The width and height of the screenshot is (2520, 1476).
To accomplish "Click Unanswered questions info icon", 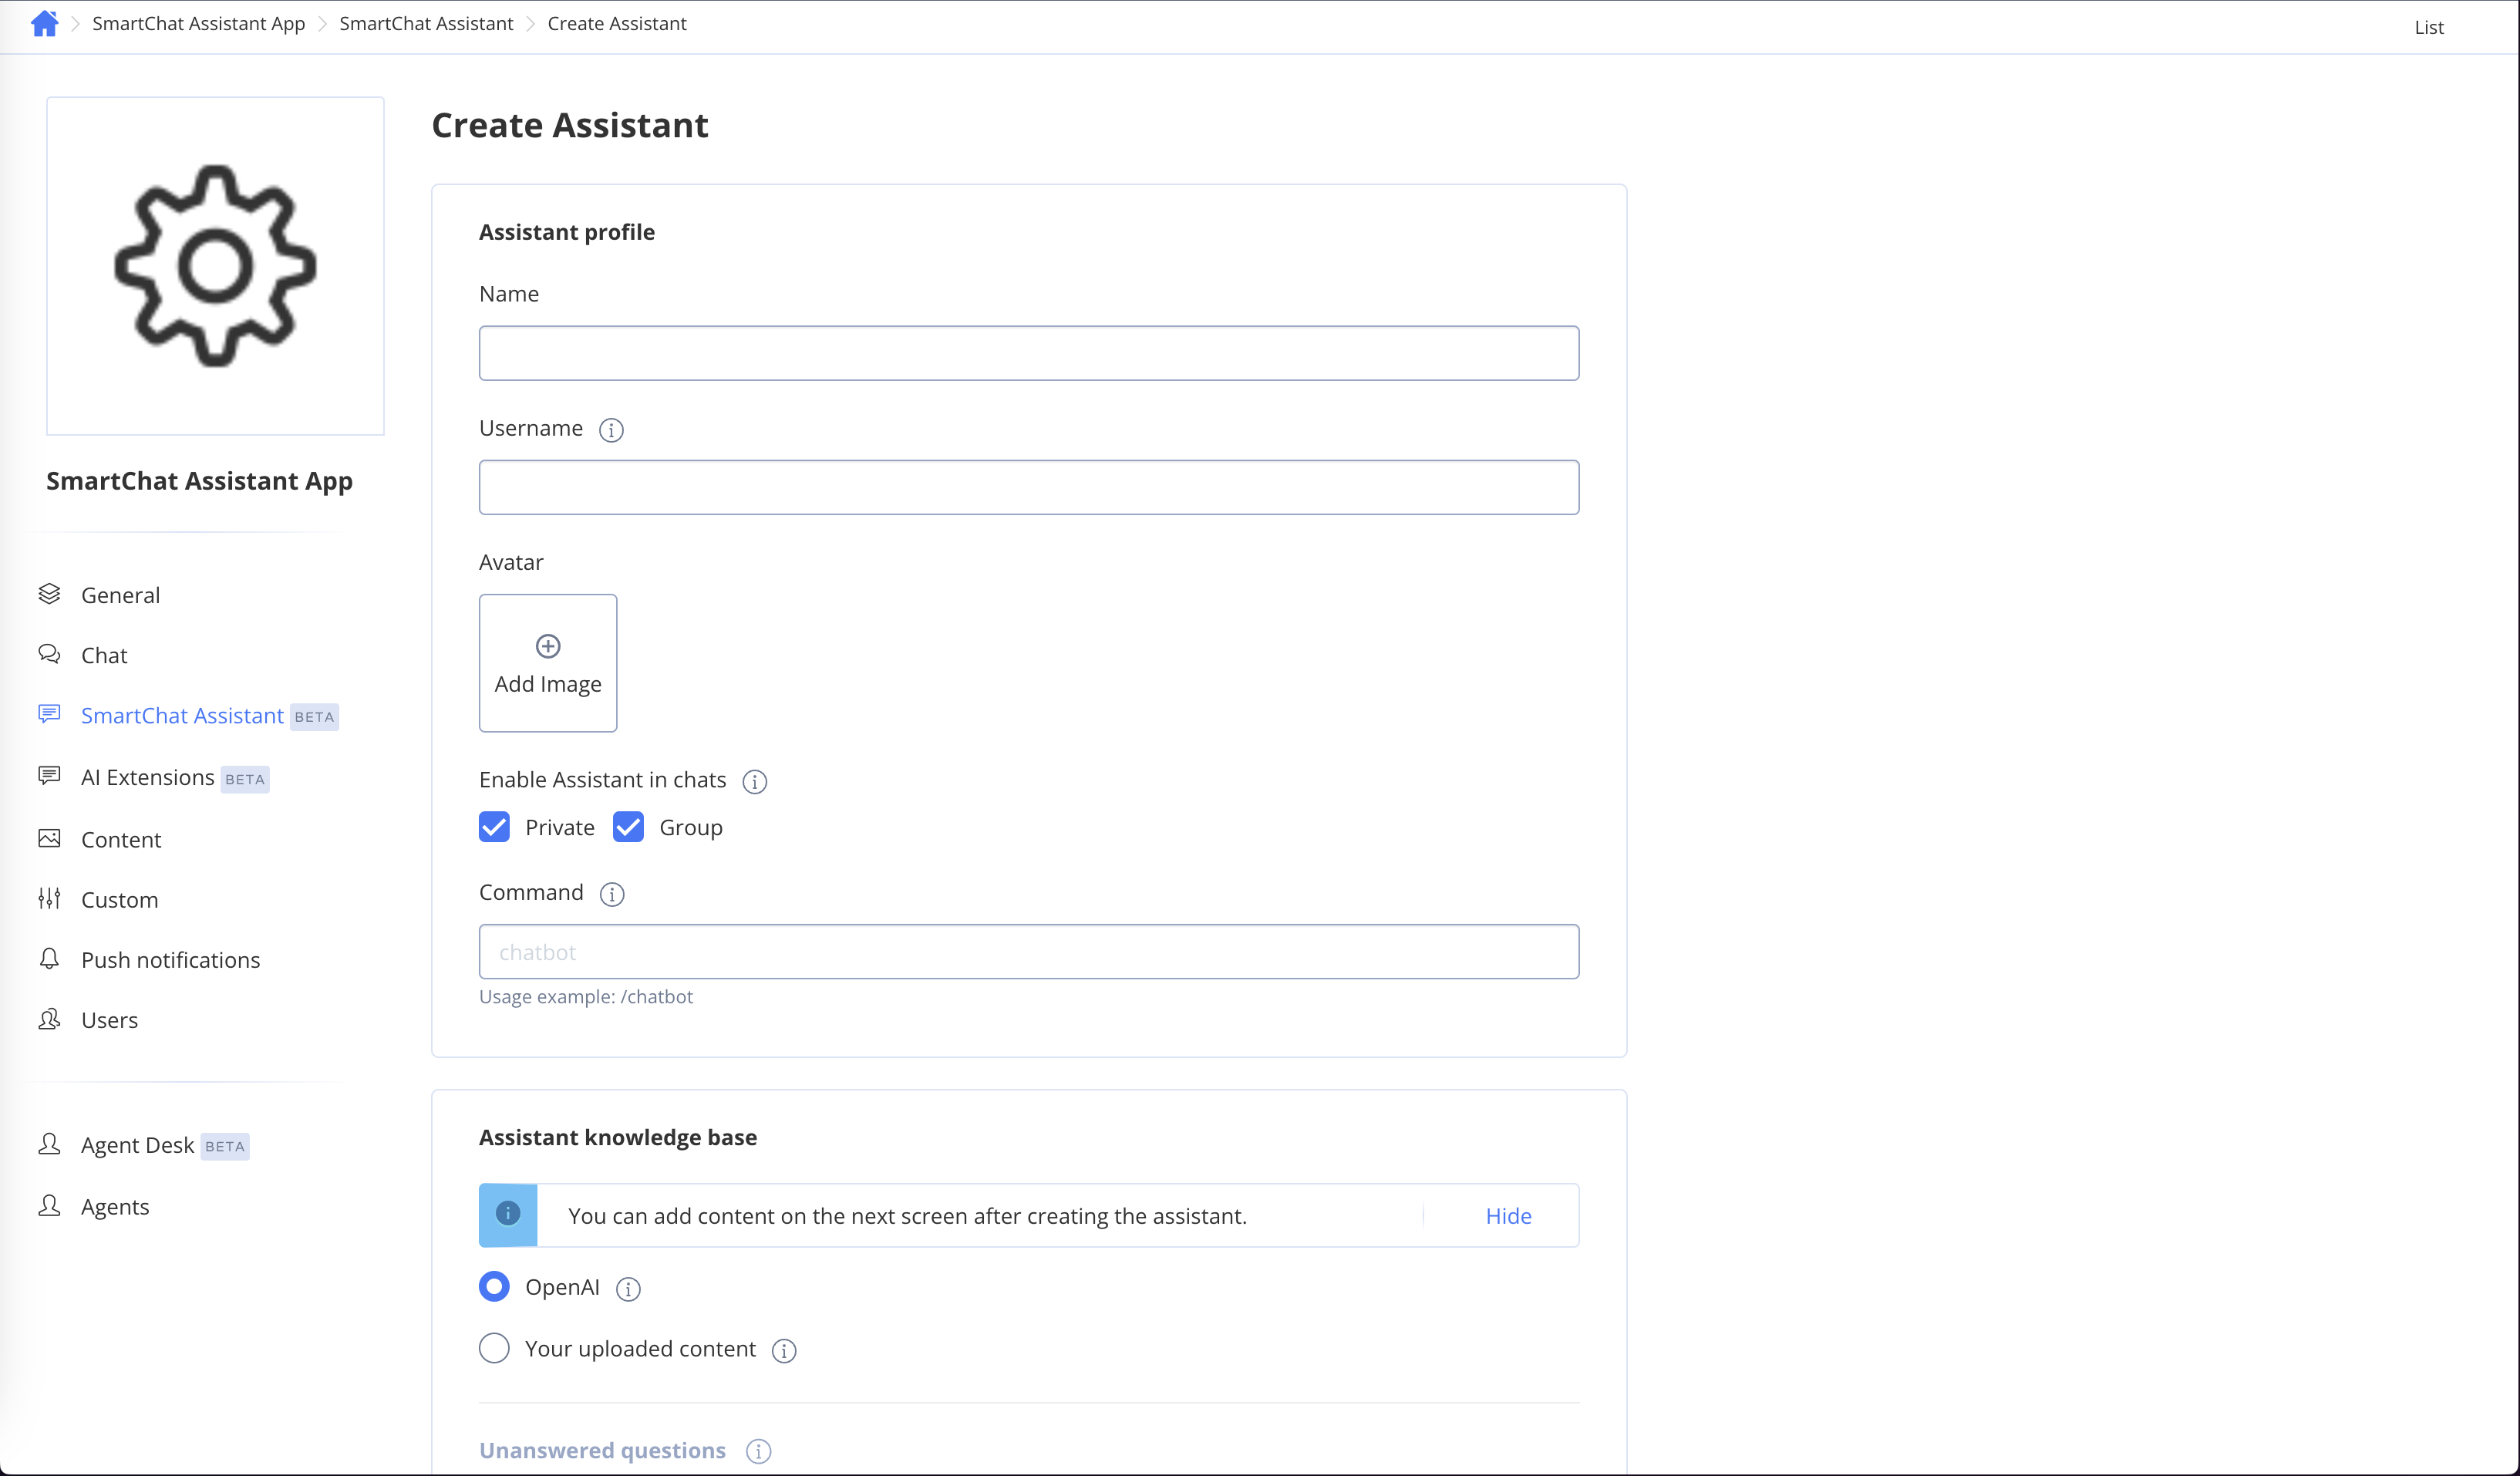I will [x=759, y=1451].
